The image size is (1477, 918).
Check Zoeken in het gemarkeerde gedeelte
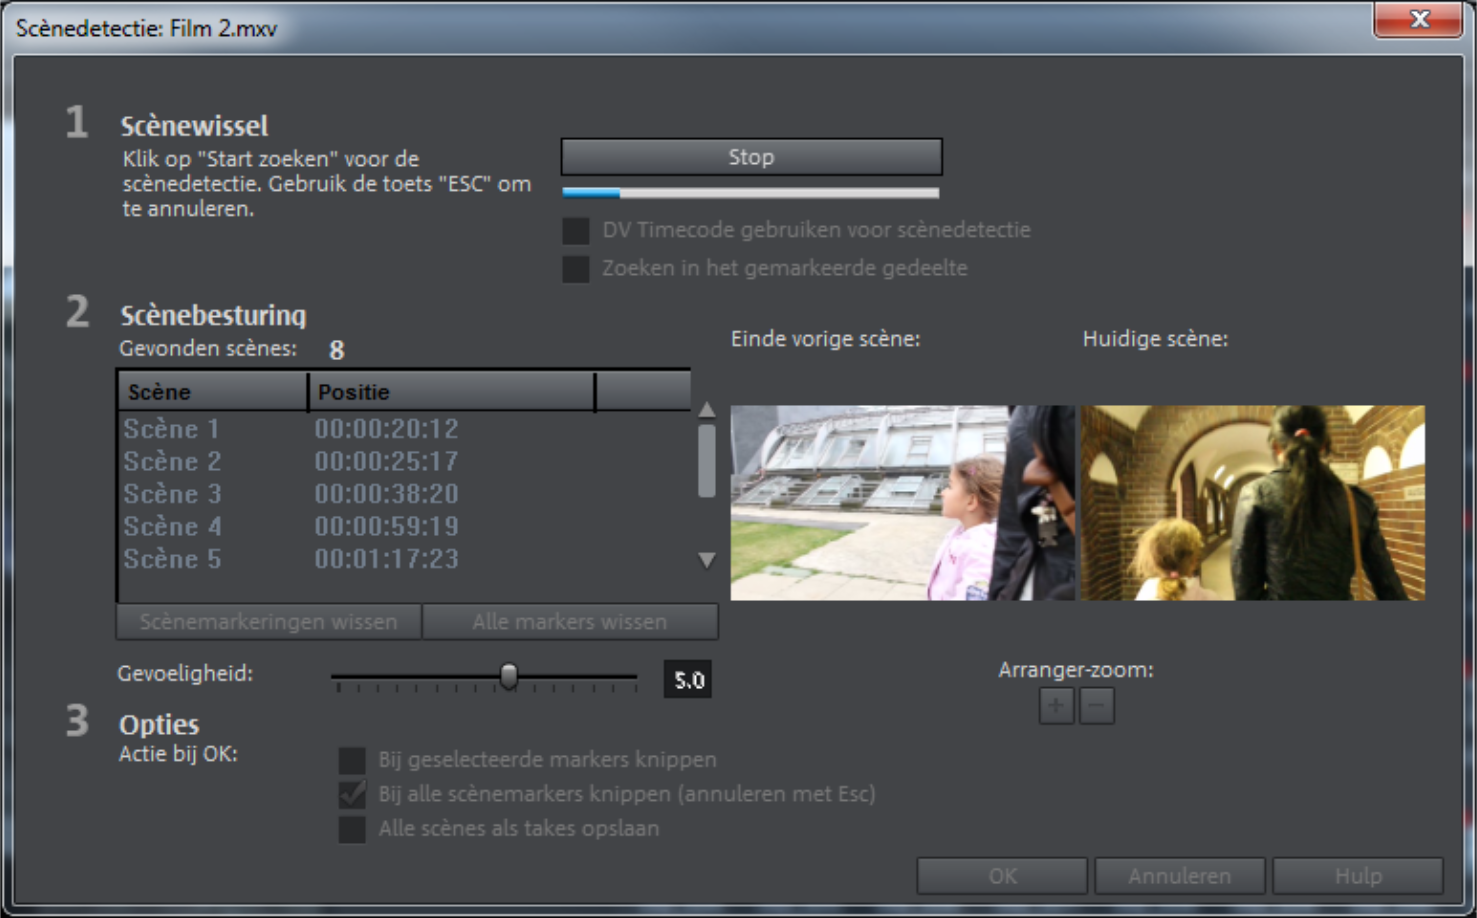[x=576, y=269]
